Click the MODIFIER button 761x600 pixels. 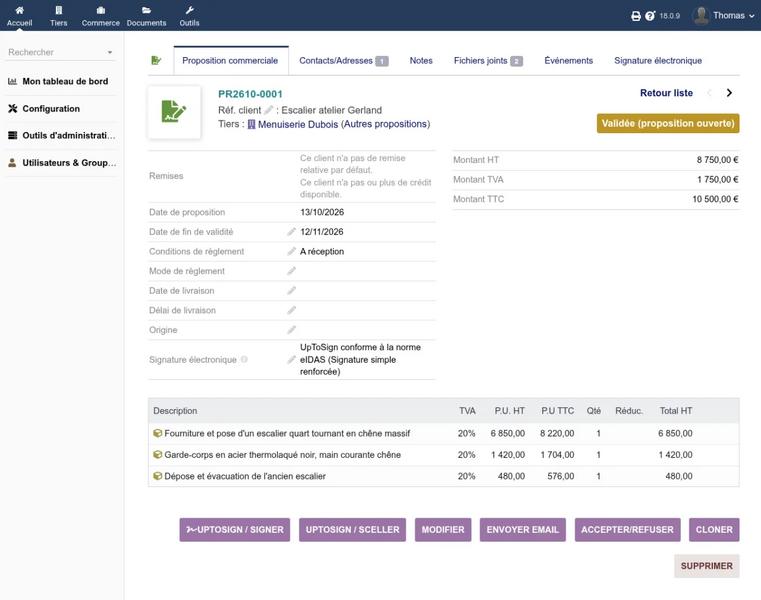pos(443,530)
